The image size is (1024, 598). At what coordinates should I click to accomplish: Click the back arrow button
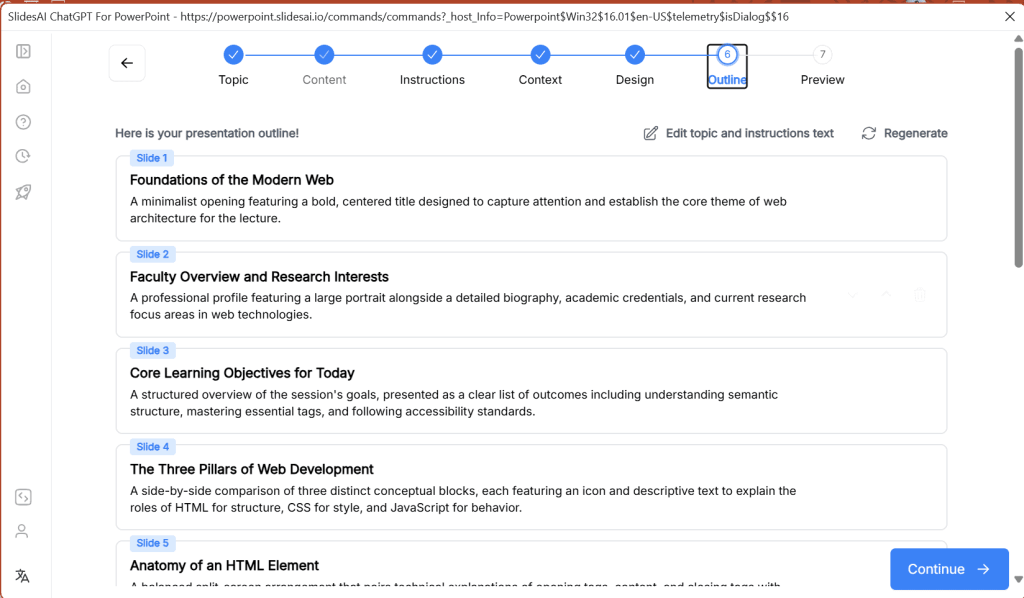coord(127,63)
